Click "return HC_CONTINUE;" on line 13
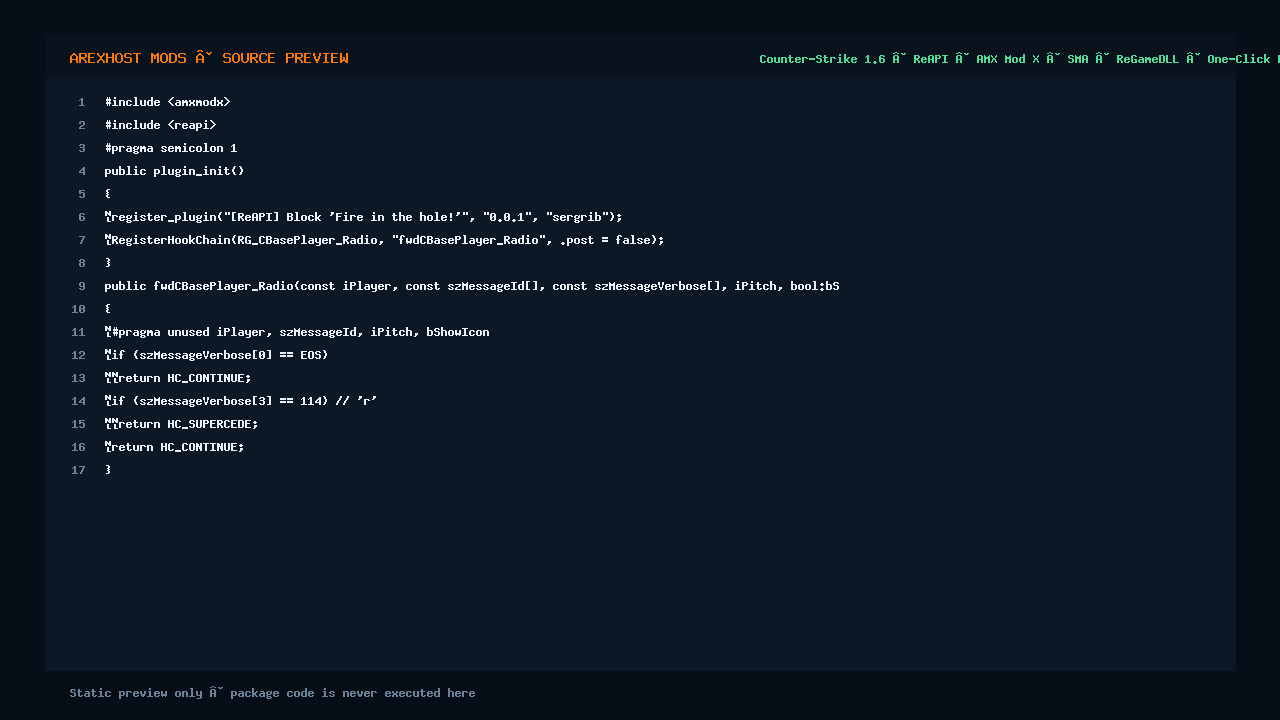Screen dimensions: 1280x720 pyautogui.click(x=178, y=378)
